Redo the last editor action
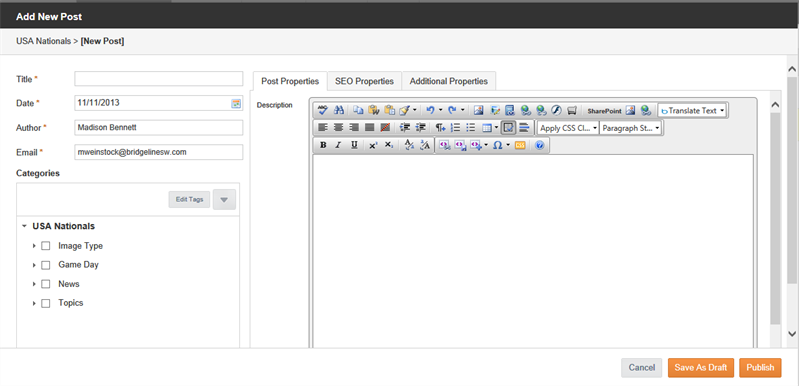799x386 pixels. coord(451,110)
